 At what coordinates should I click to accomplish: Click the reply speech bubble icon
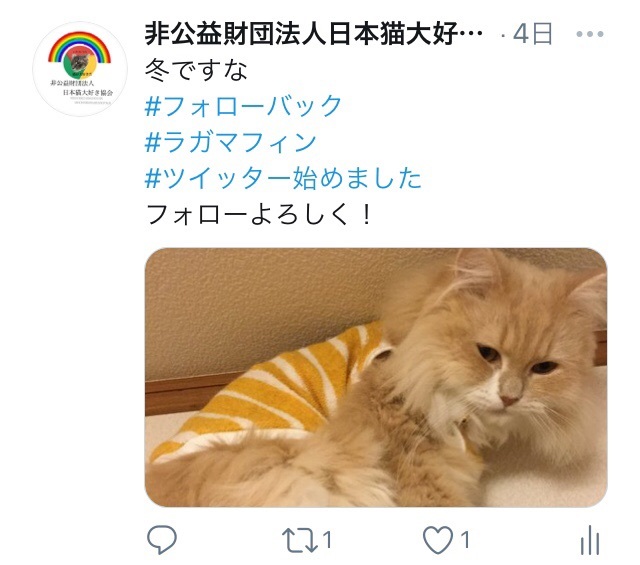(x=162, y=540)
